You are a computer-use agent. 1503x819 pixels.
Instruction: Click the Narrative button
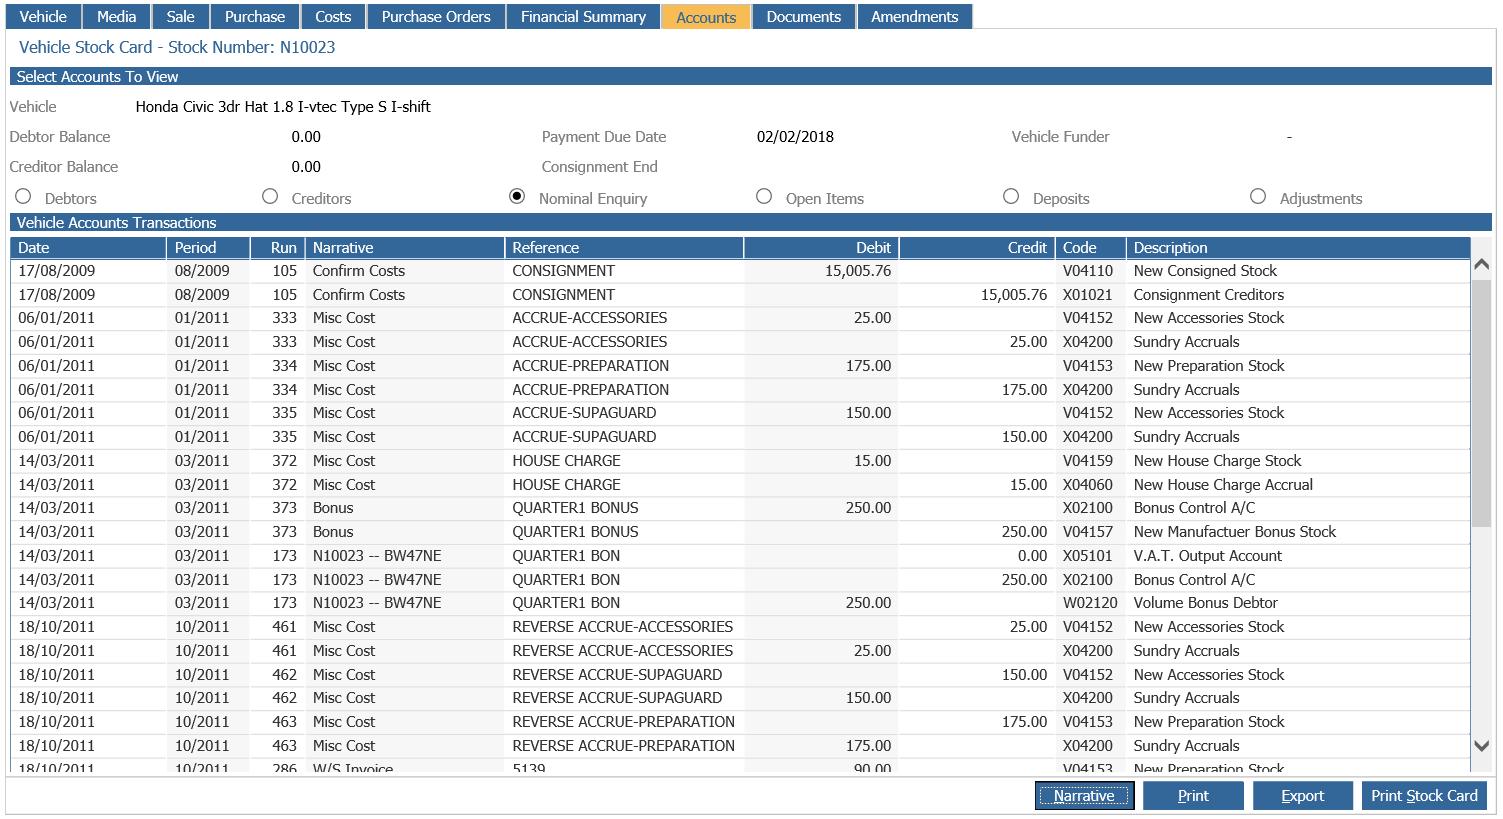click(x=1084, y=796)
